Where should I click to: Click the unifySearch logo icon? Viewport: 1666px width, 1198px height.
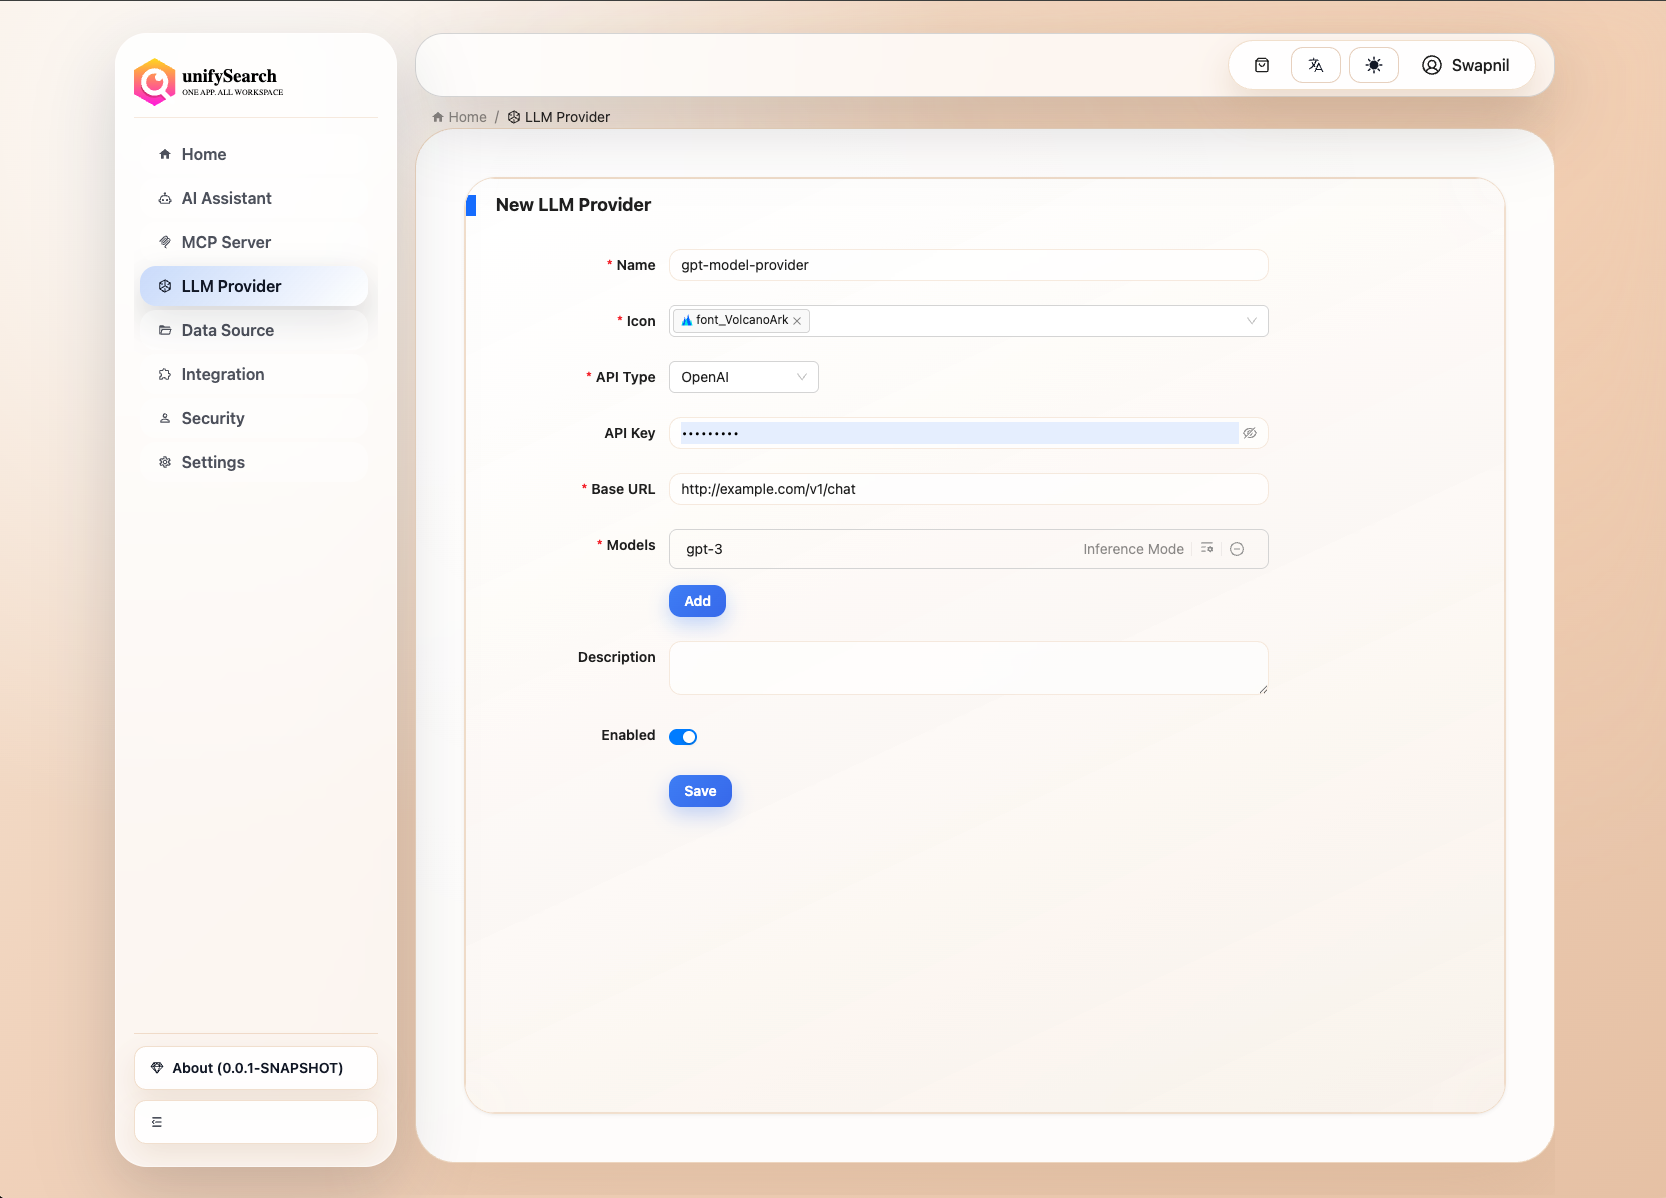pos(155,82)
